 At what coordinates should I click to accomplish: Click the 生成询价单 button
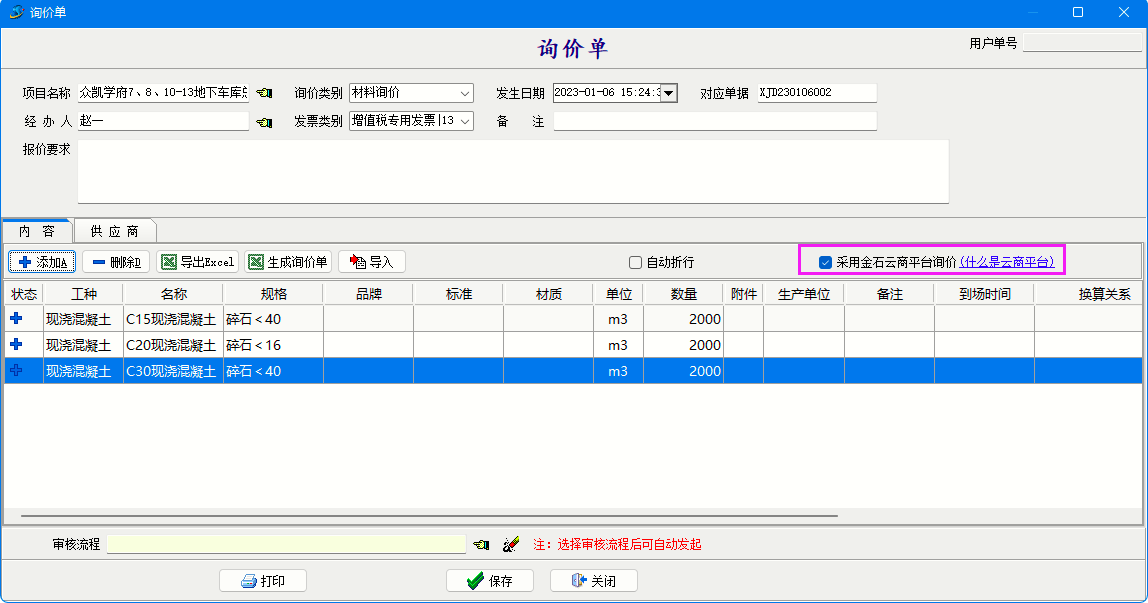(x=288, y=262)
